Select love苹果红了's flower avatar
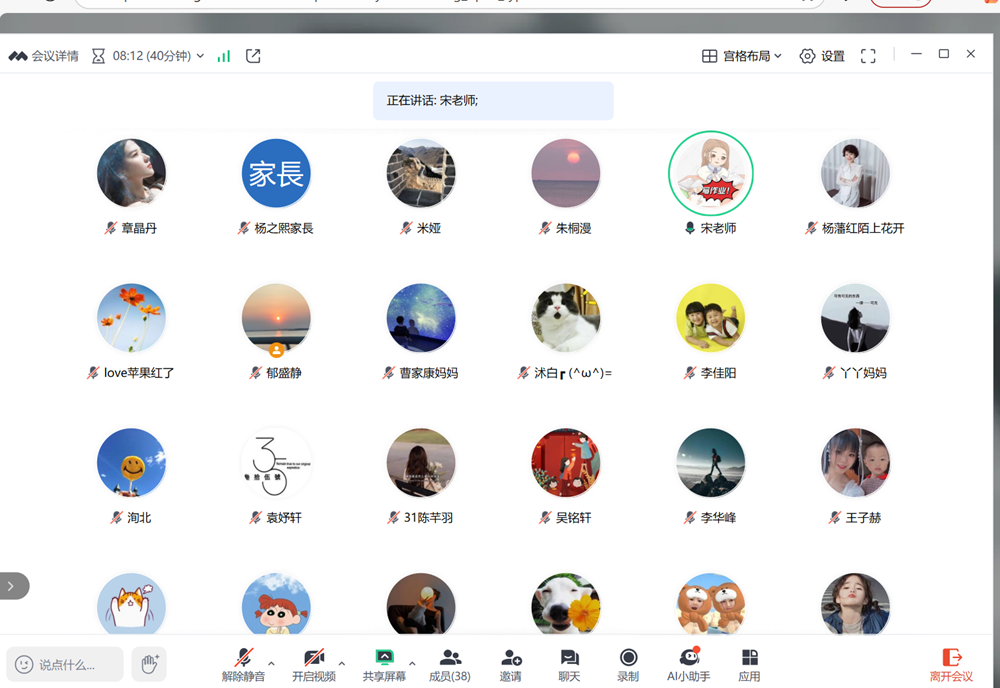The image size is (1000, 688). 131,318
